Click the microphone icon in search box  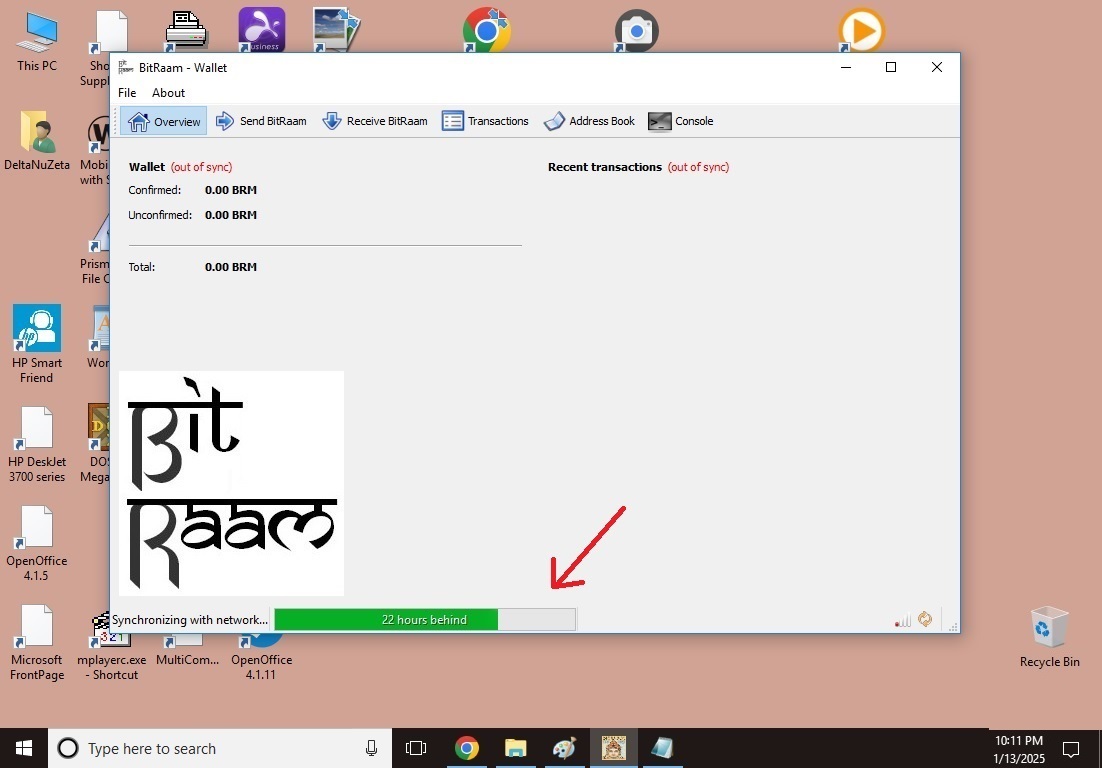click(x=371, y=748)
